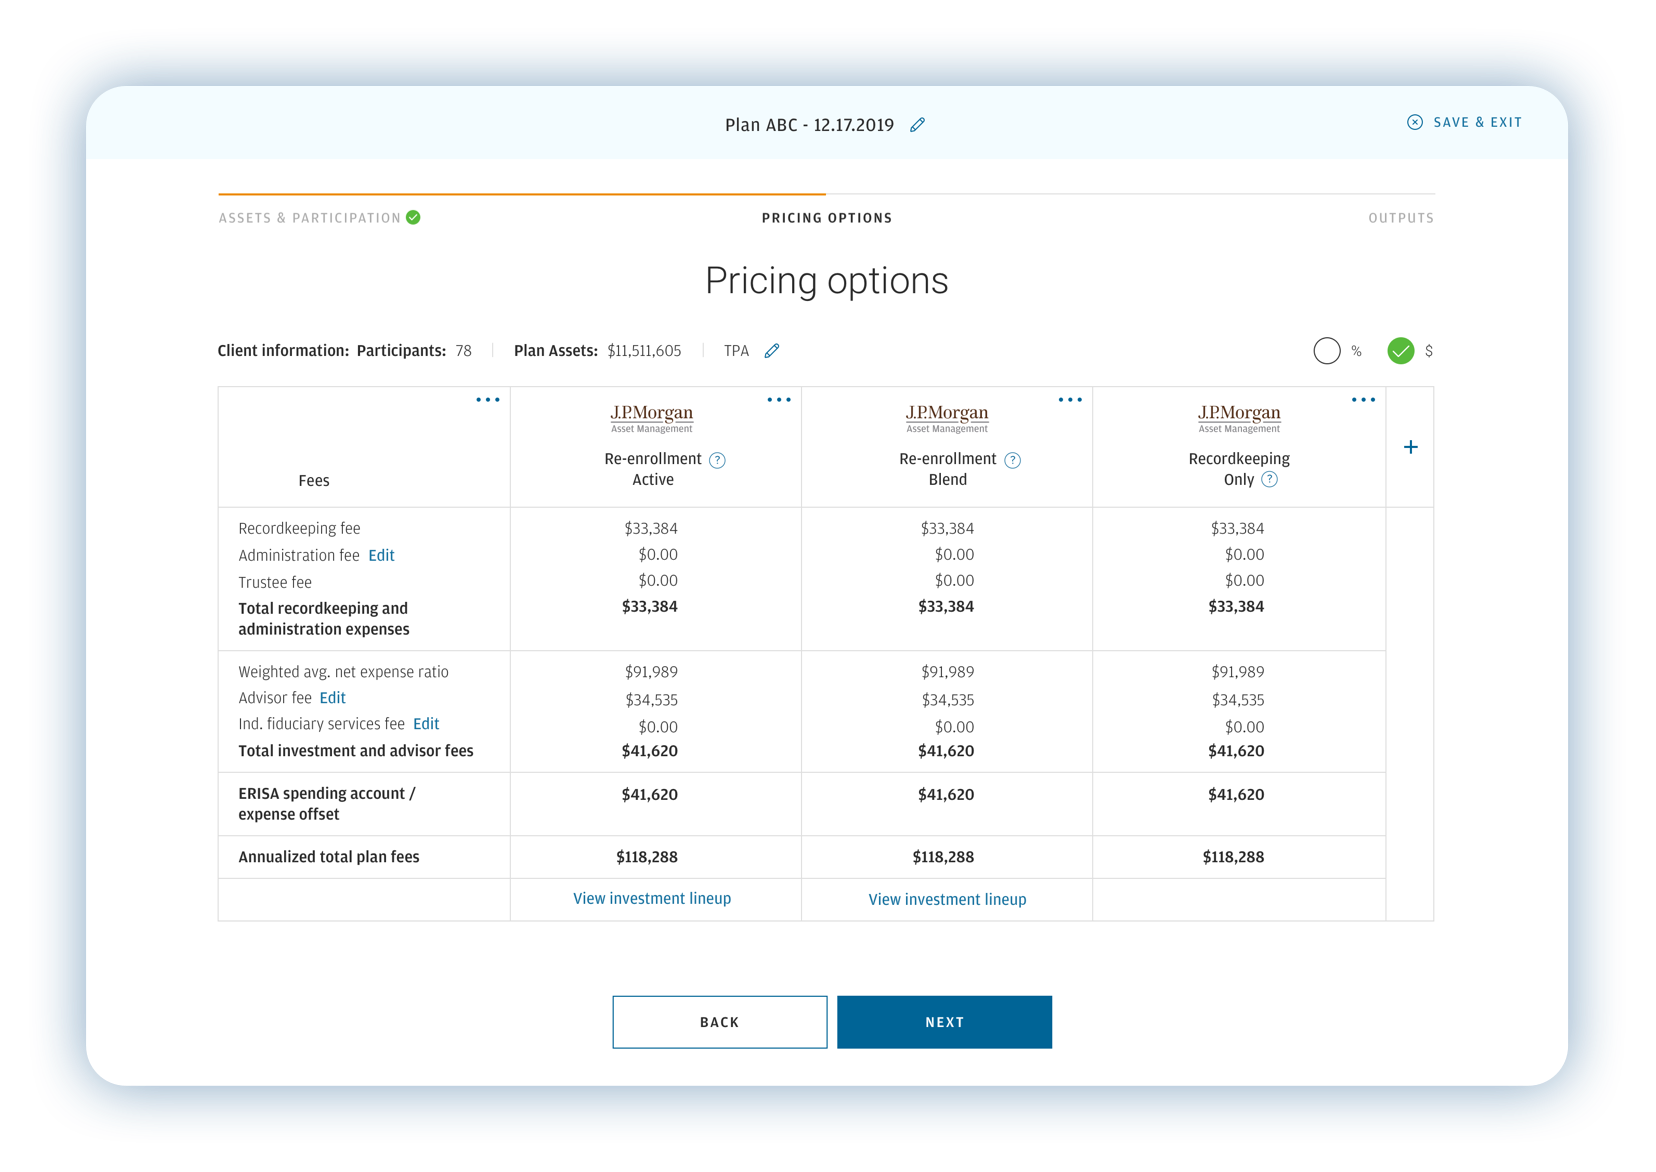
Task: Click the Back button
Action: click(x=720, y=1022)
